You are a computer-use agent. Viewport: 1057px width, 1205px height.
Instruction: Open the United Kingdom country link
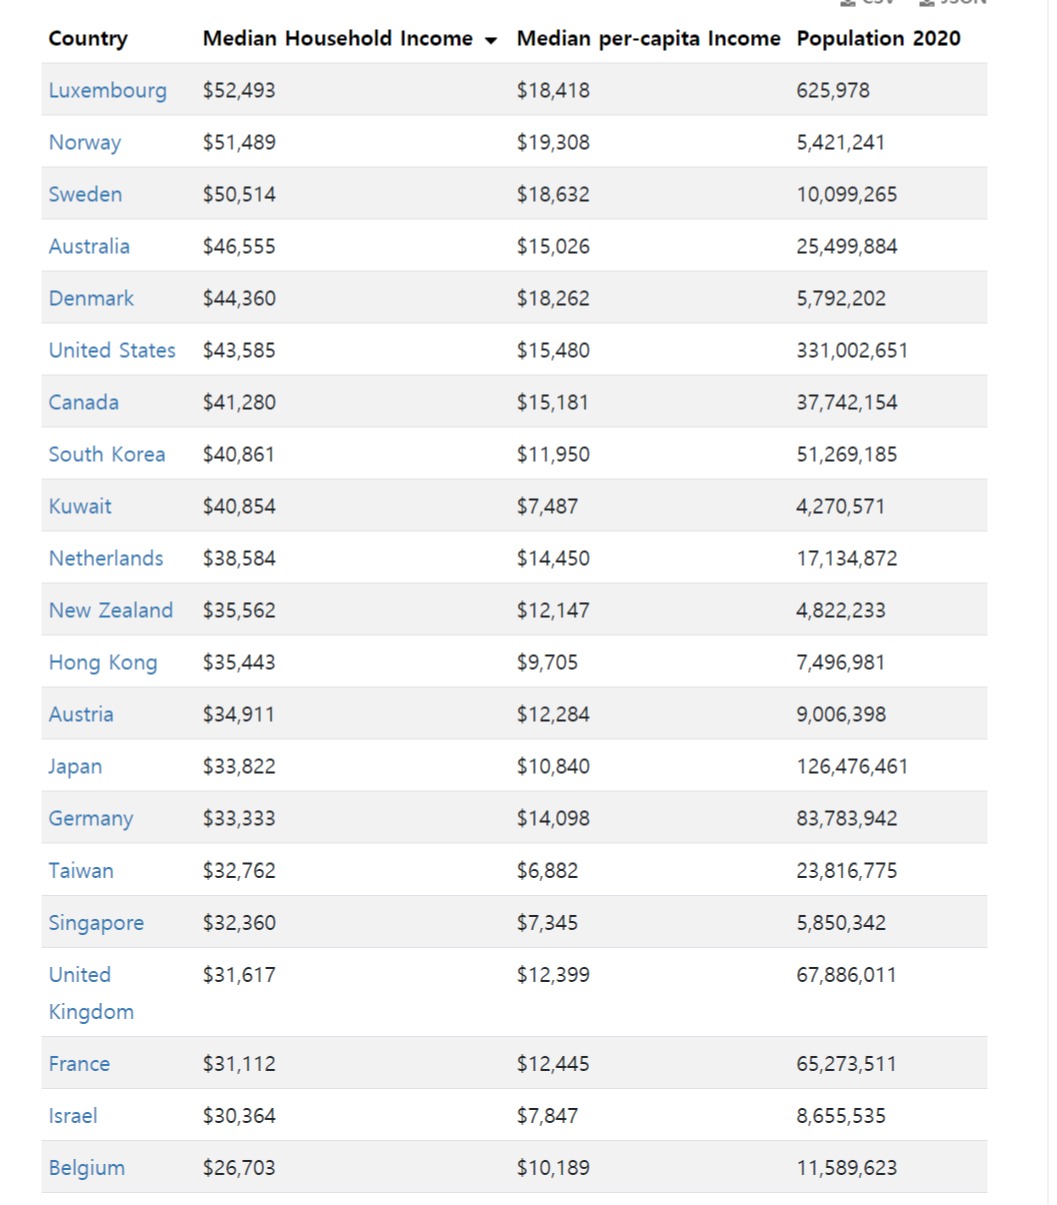point(91,993)
